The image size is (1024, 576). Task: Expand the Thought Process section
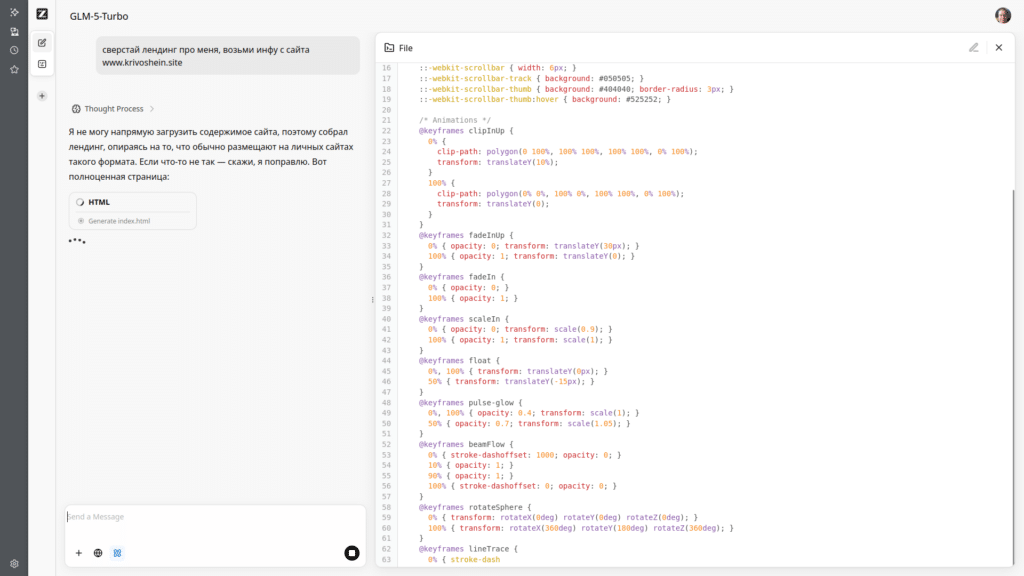113,108
